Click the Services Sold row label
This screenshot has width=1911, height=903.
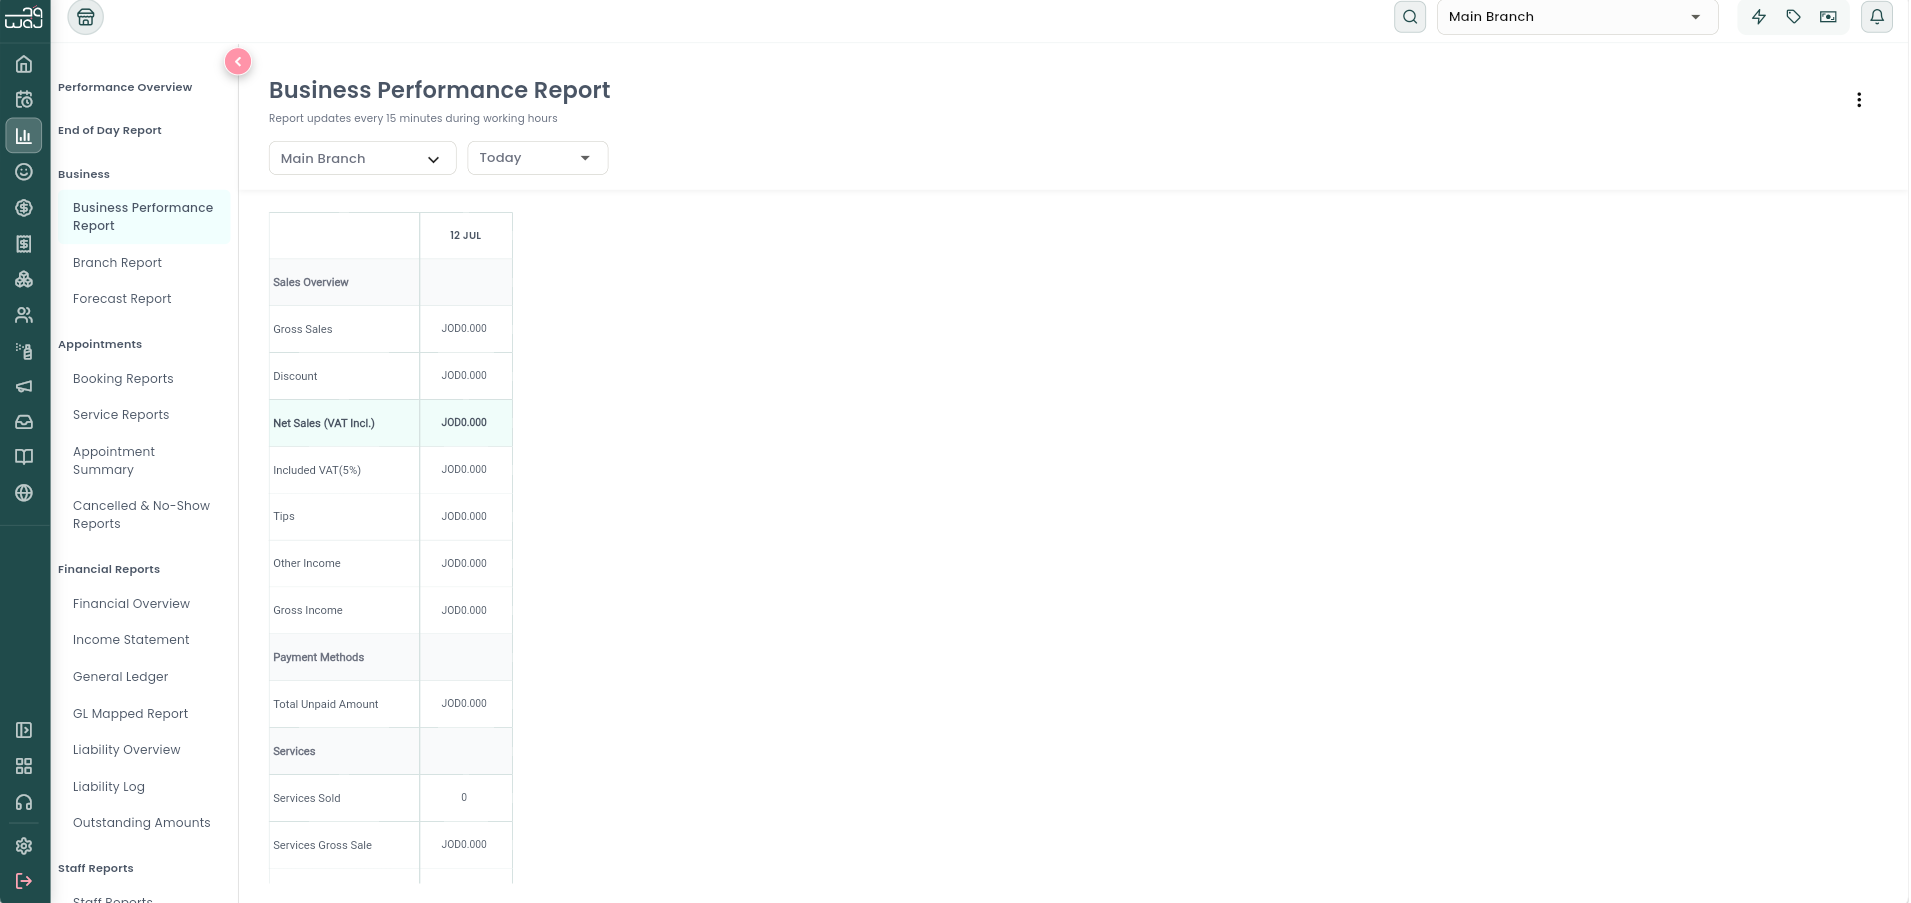pos(307,799)
